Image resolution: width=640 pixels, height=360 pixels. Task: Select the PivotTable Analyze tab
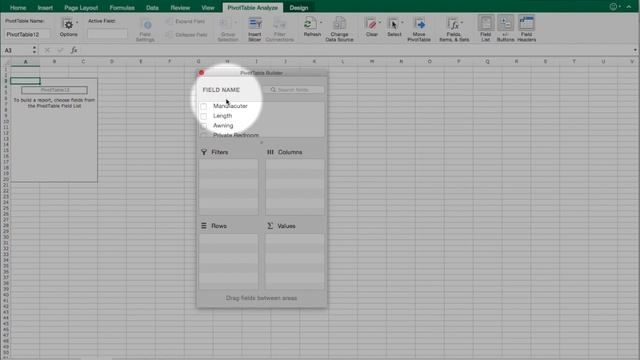(x=252, y=8)
